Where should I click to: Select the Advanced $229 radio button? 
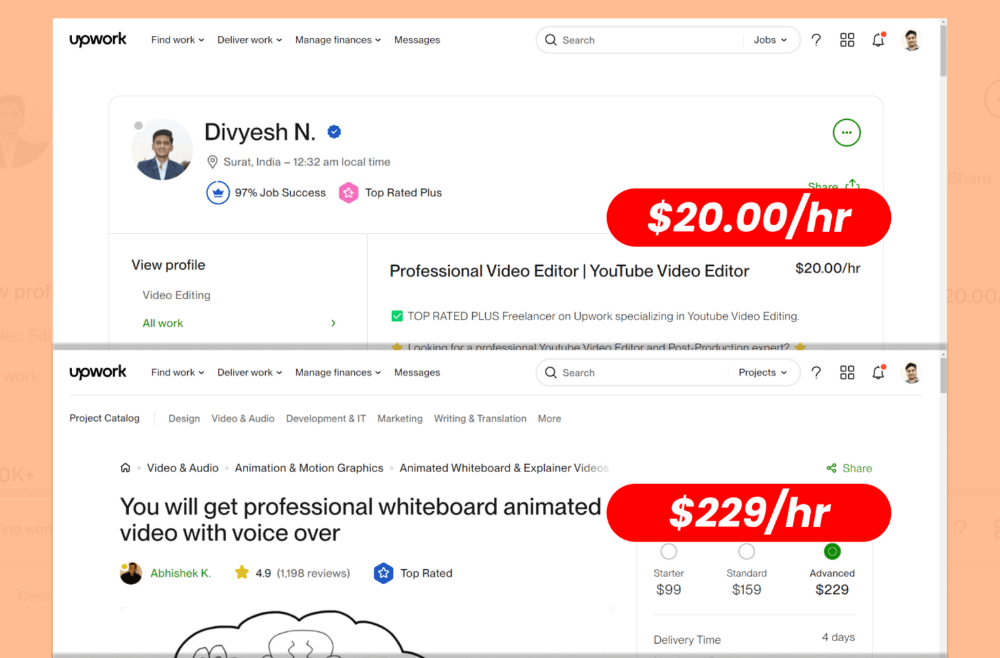pyautogui.click(x=832, y=551)
